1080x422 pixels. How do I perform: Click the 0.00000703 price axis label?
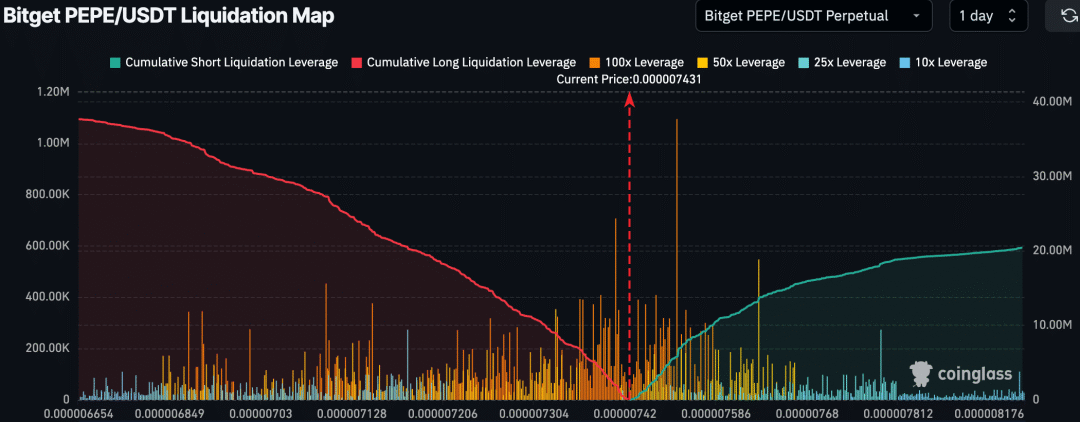click(x=262, y=414)
